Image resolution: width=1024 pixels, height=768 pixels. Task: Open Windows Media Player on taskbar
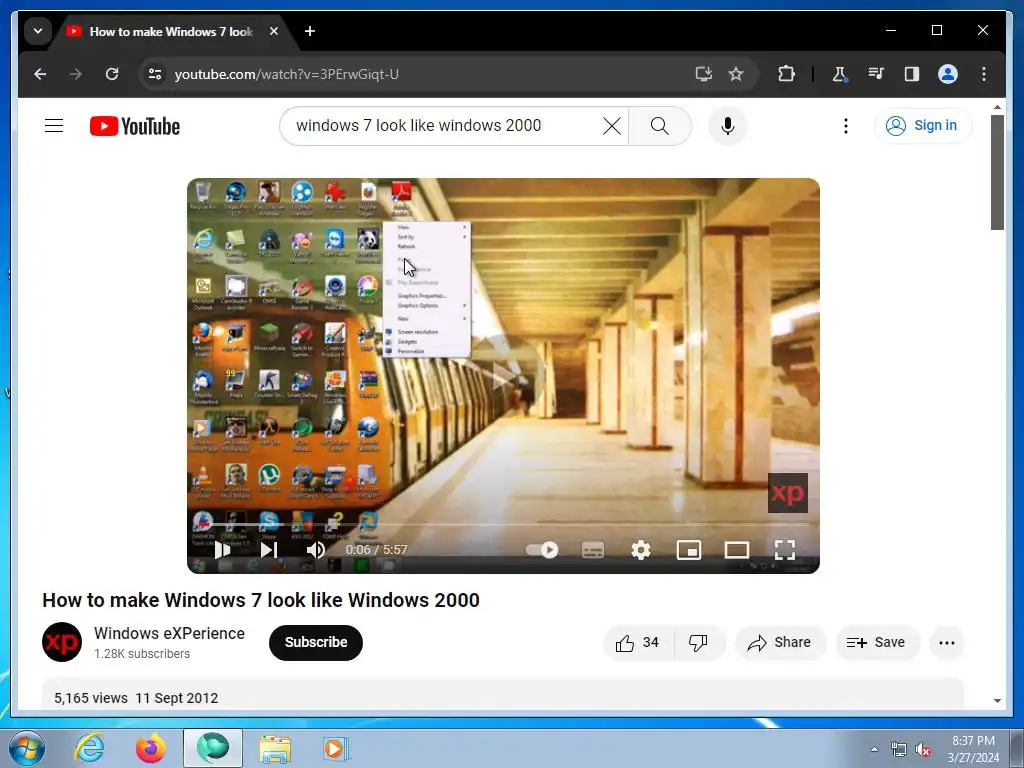pos(336,748)
